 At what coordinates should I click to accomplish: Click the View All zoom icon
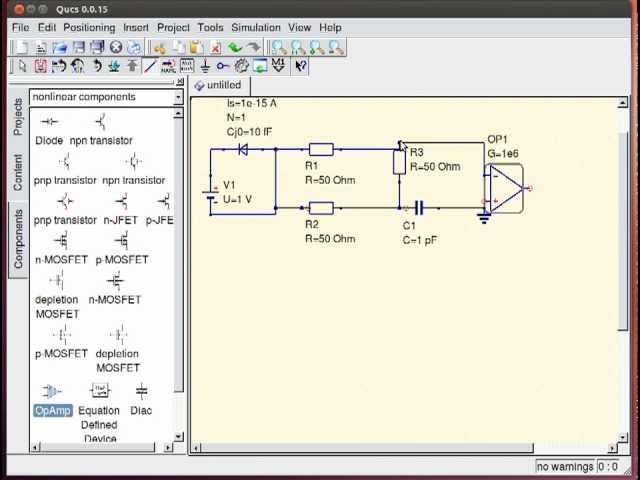280,48
